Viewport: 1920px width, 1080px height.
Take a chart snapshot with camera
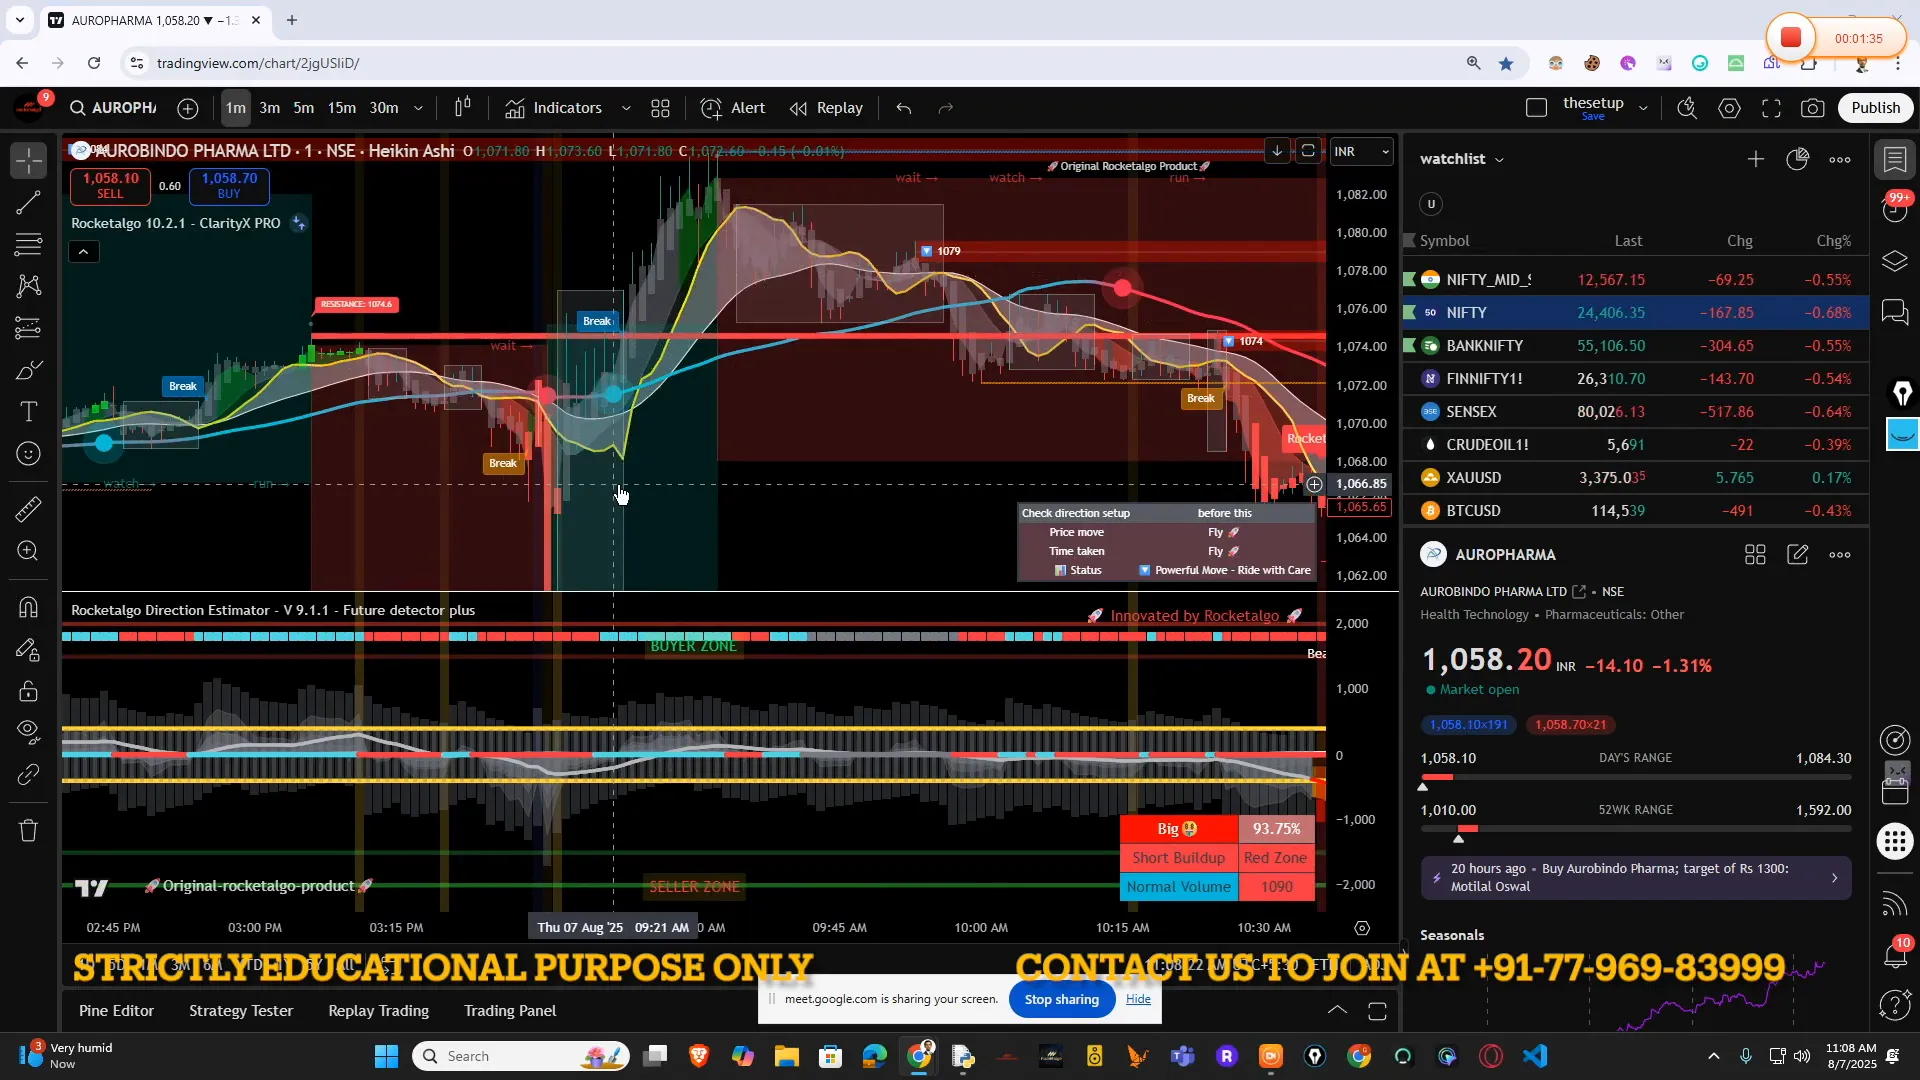(x=1813, y=108)
